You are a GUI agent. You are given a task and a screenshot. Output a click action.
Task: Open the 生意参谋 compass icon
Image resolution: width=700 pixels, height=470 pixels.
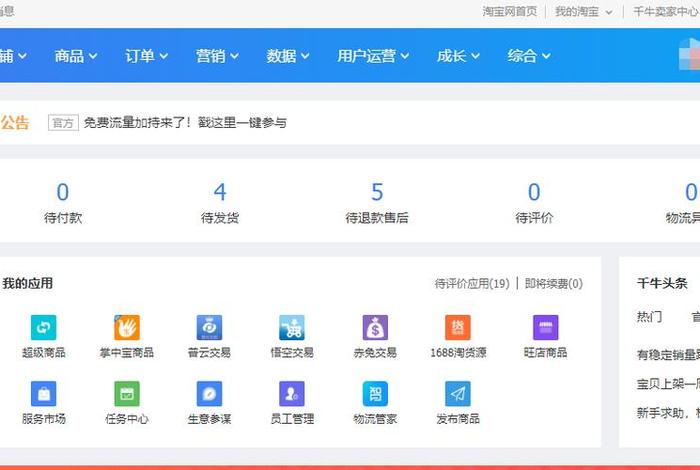pyautogui.click(x=209, y=394)
